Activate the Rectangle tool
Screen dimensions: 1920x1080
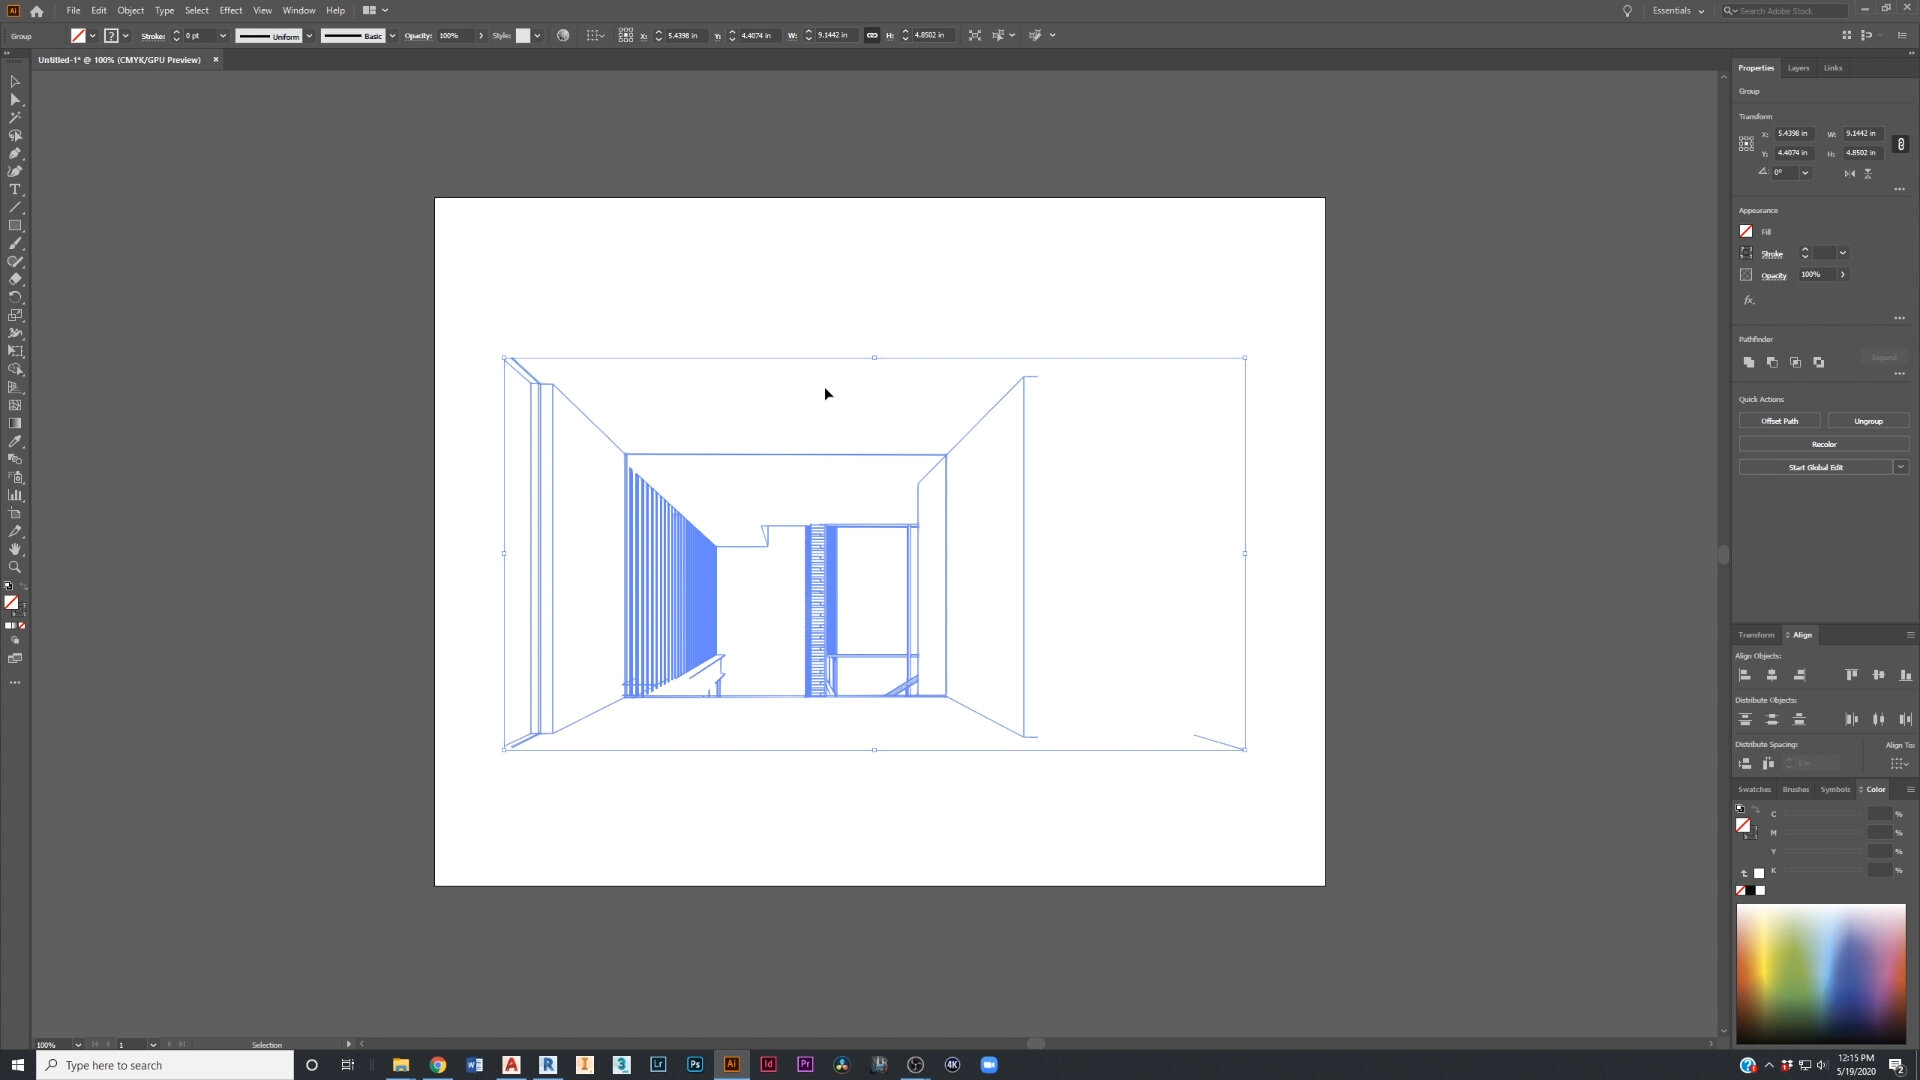pyautogui.click(x=15, y=225)
